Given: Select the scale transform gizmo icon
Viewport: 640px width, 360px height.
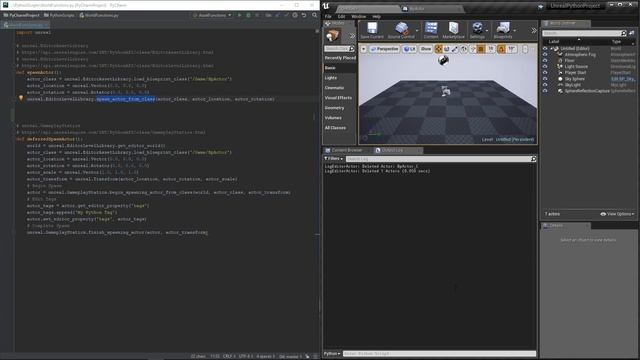Looking at the screenshot, I should (455, 49).
